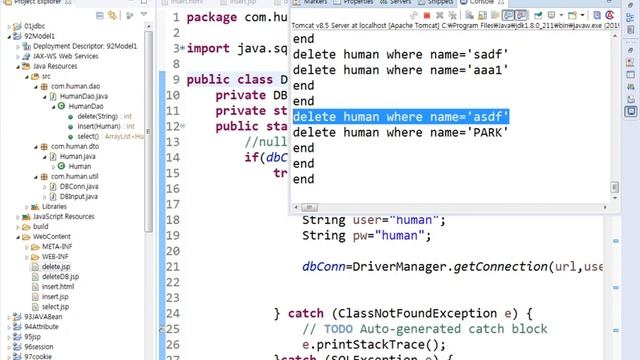Open the Open Console dropdown arrow
This screenshot has width=640, height=360.
(582, 16)
